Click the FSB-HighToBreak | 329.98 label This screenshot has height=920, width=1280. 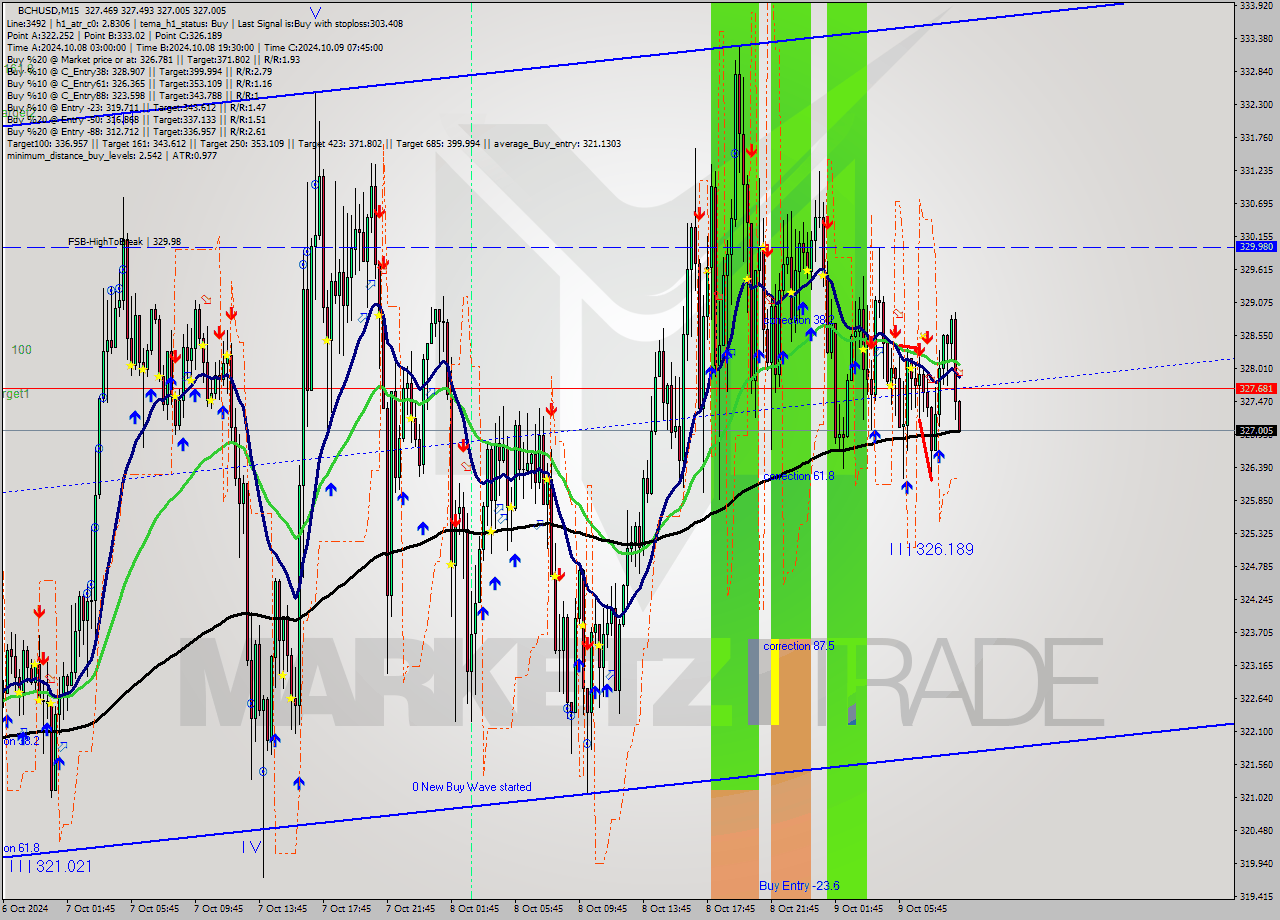click(125, 242)
